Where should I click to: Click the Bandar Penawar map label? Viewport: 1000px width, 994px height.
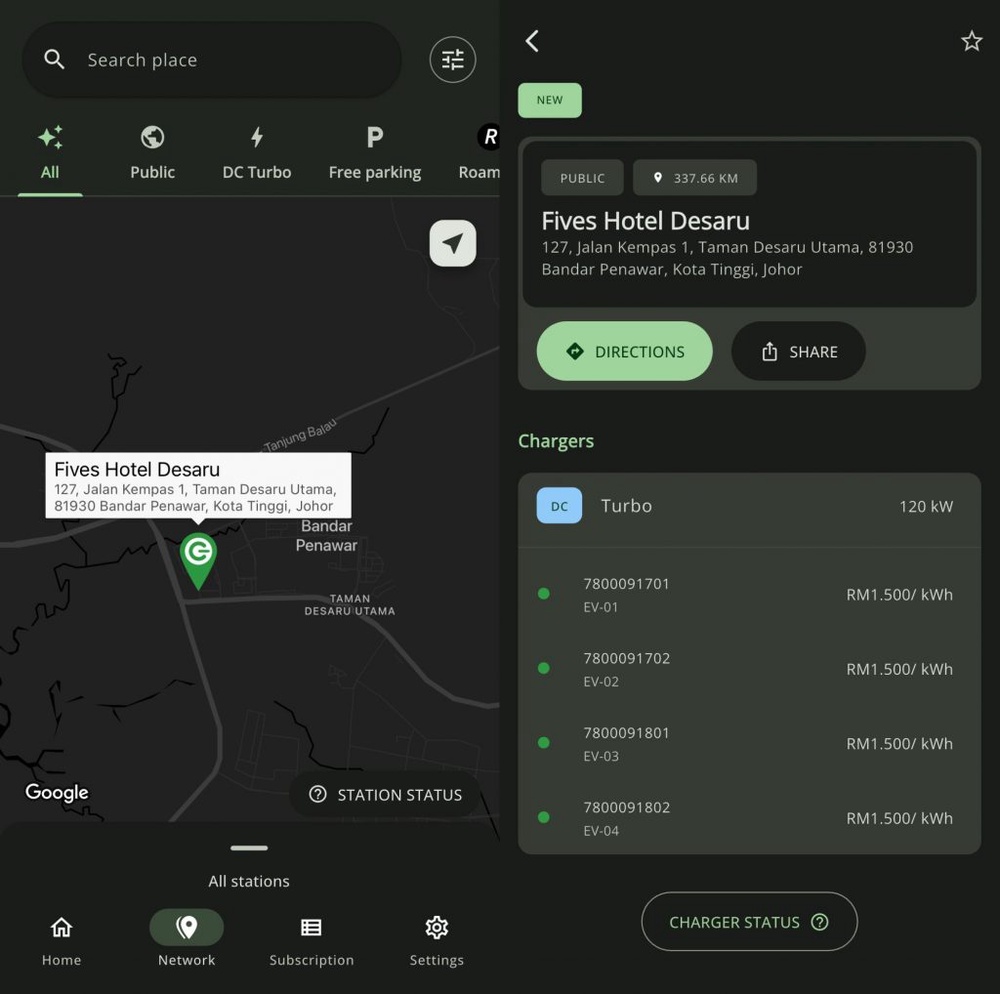pos(327,535)
